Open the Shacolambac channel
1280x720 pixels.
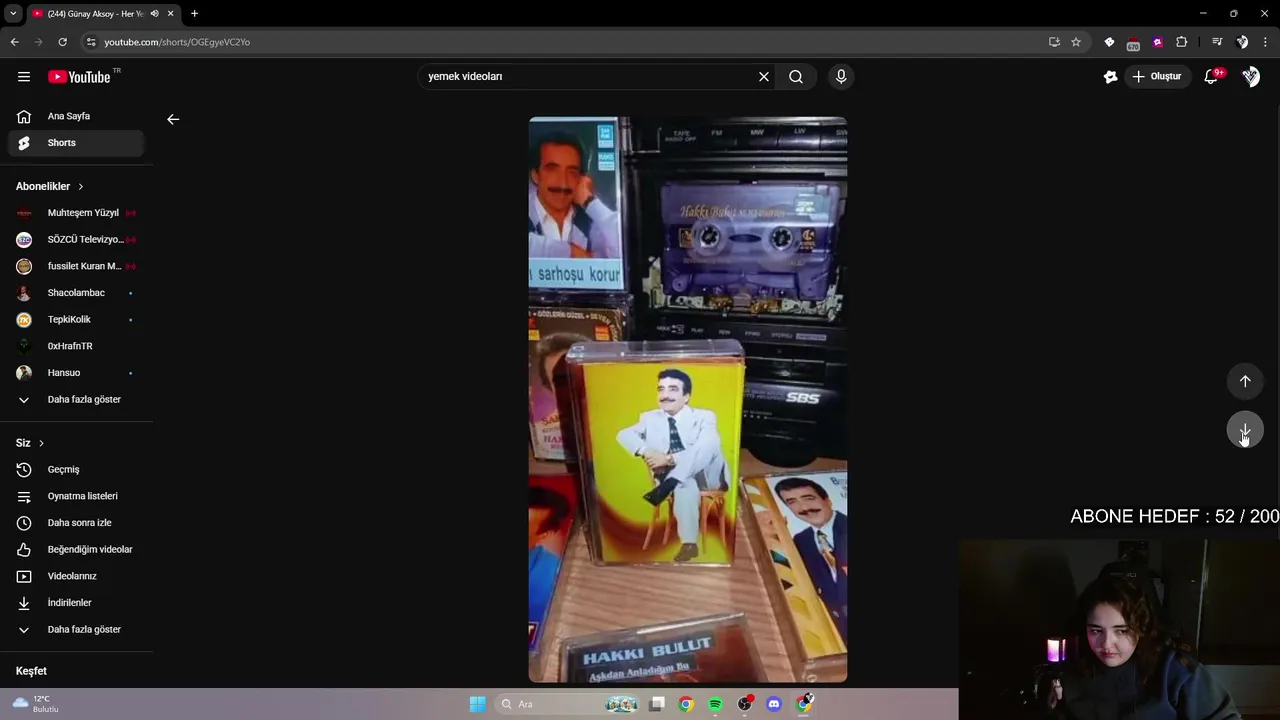point(76,293)
